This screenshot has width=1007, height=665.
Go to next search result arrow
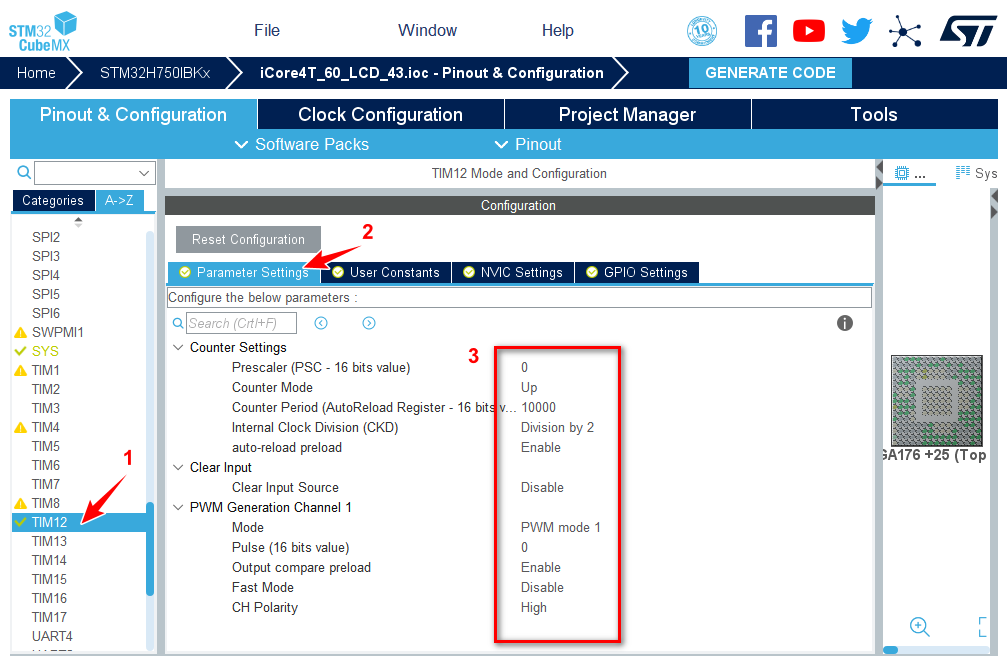pyautogui.click(x=369, y=323)
